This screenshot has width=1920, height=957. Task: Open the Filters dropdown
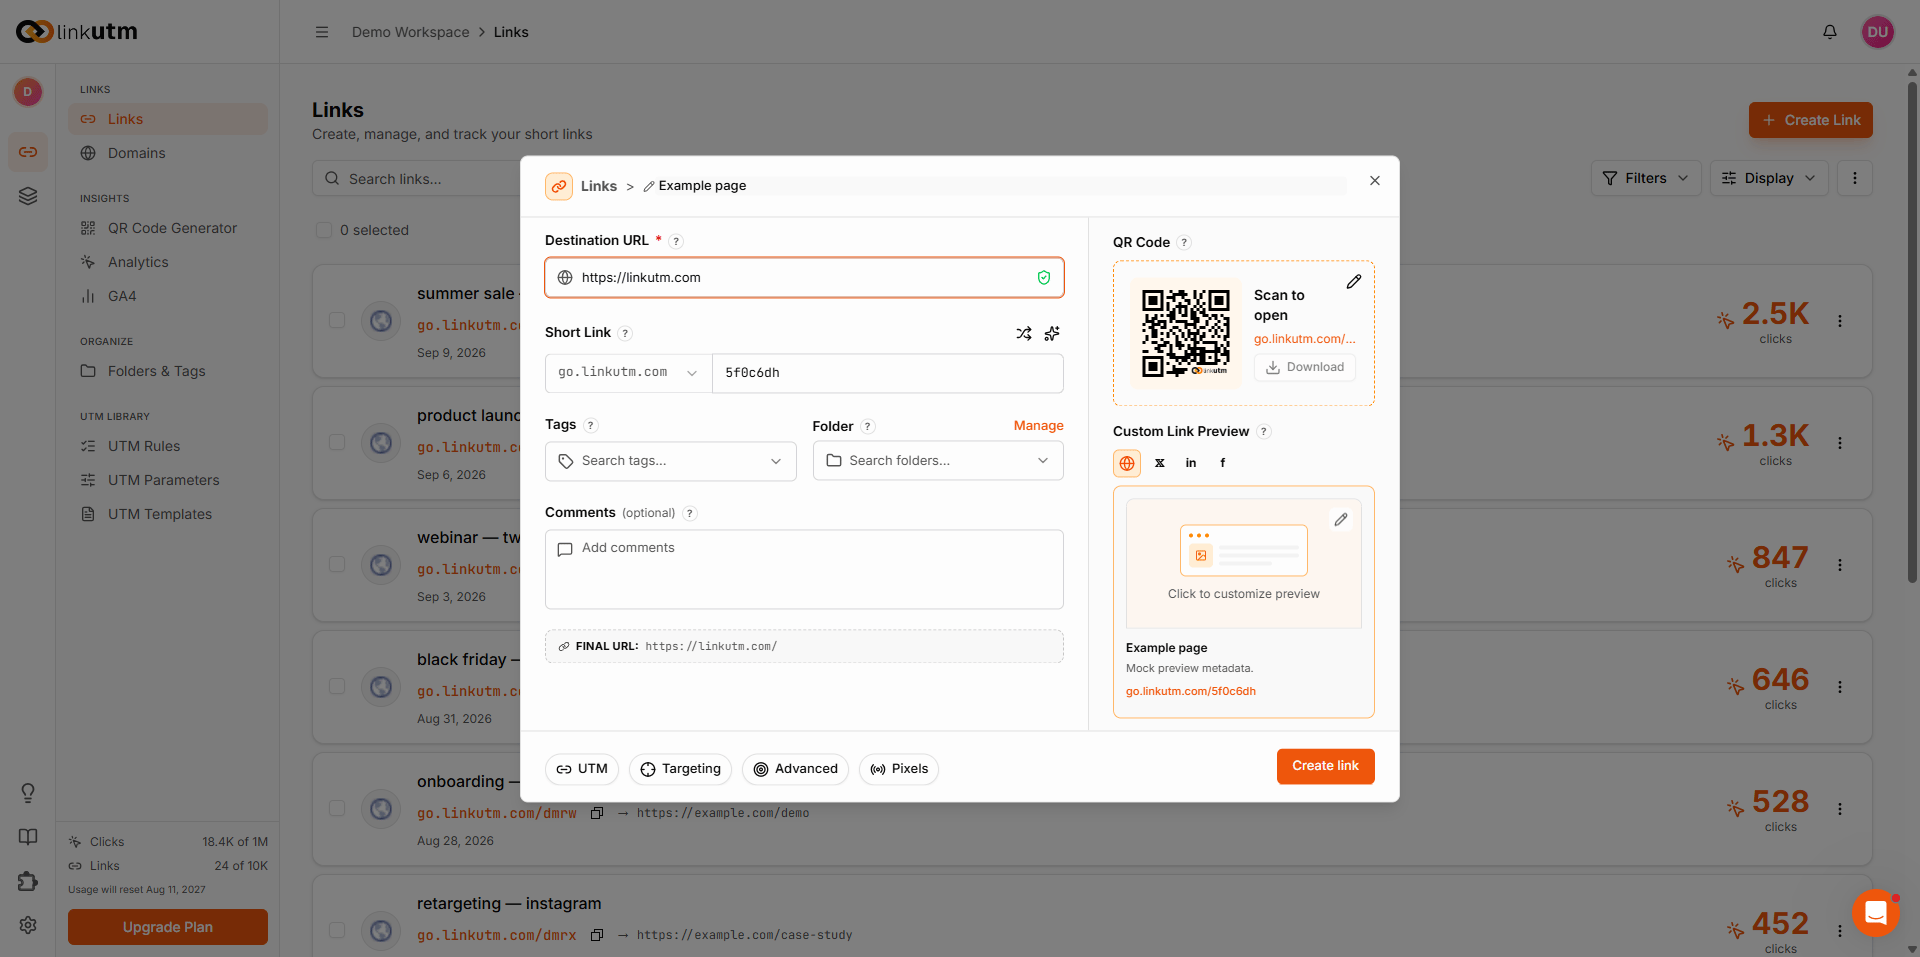(x=1646, y=178)
